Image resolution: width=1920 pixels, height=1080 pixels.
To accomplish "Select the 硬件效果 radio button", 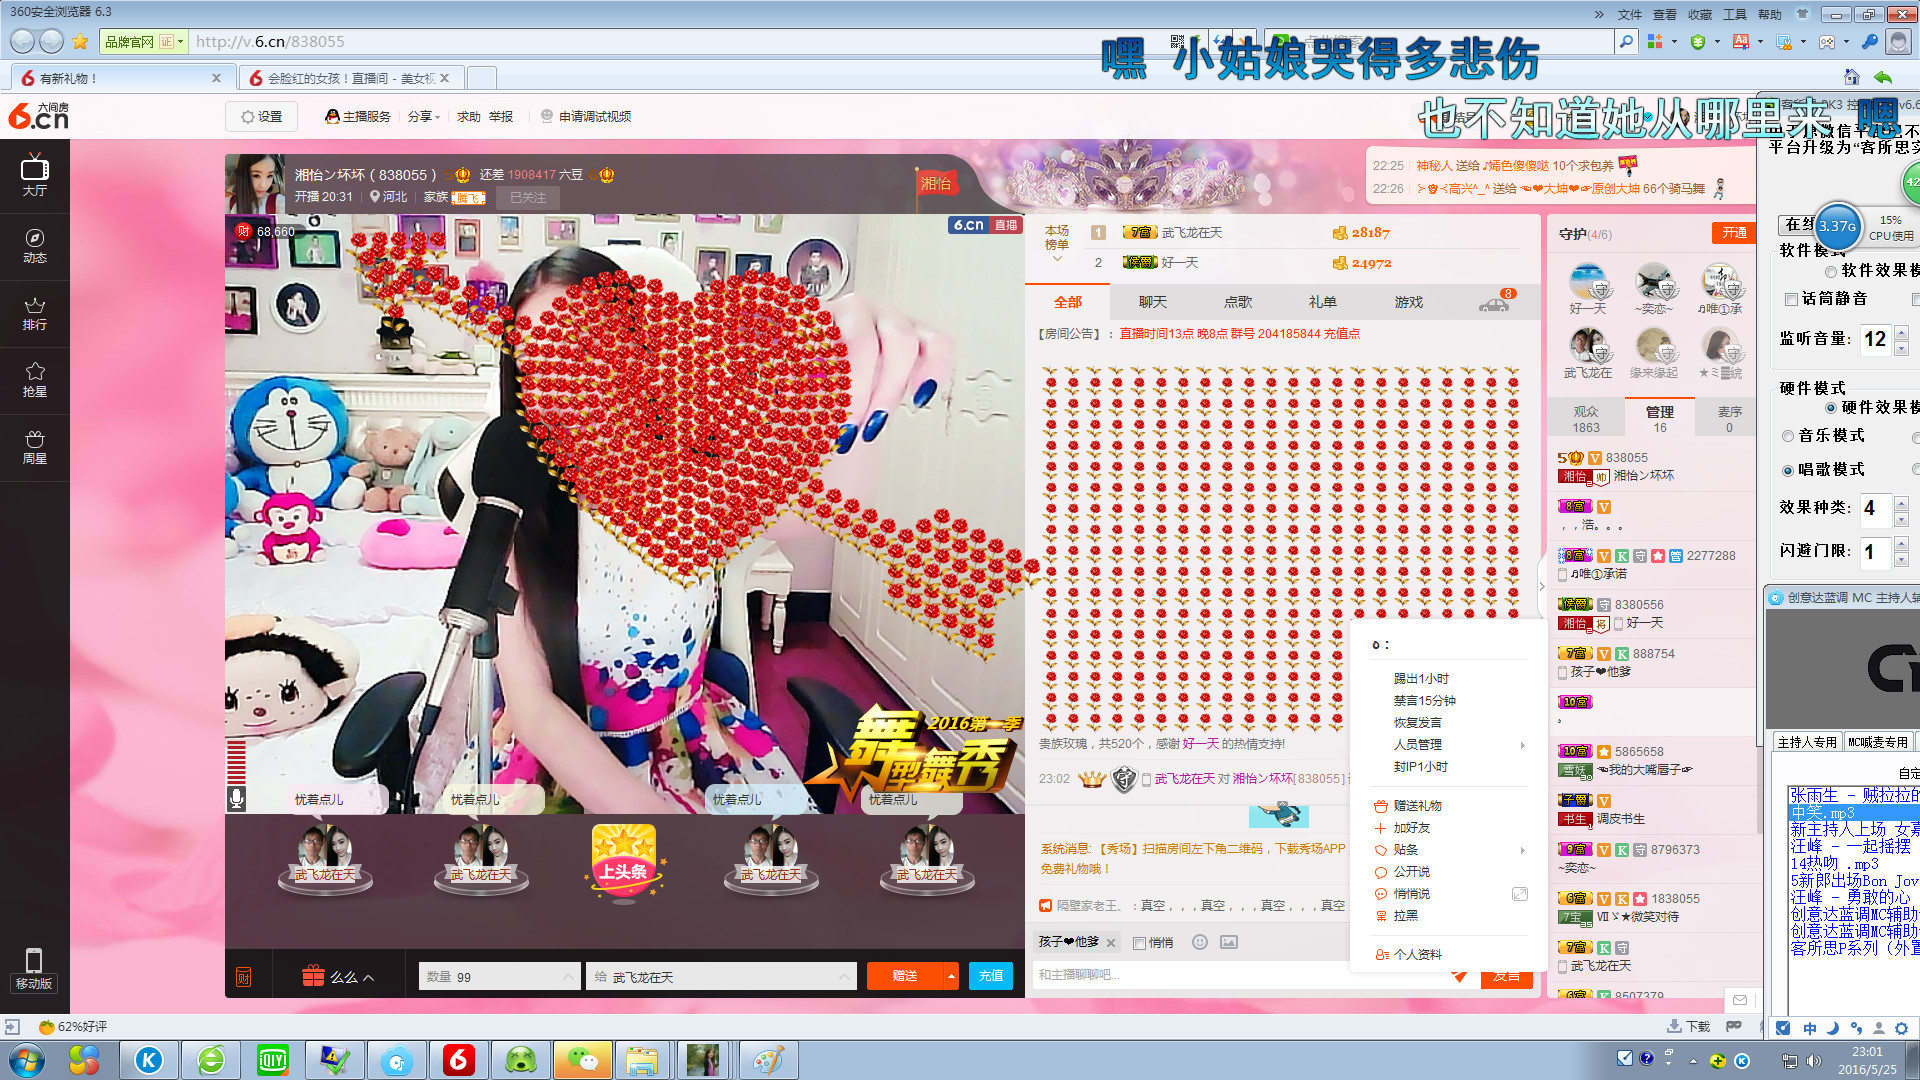I will [x=1831, y=408].
